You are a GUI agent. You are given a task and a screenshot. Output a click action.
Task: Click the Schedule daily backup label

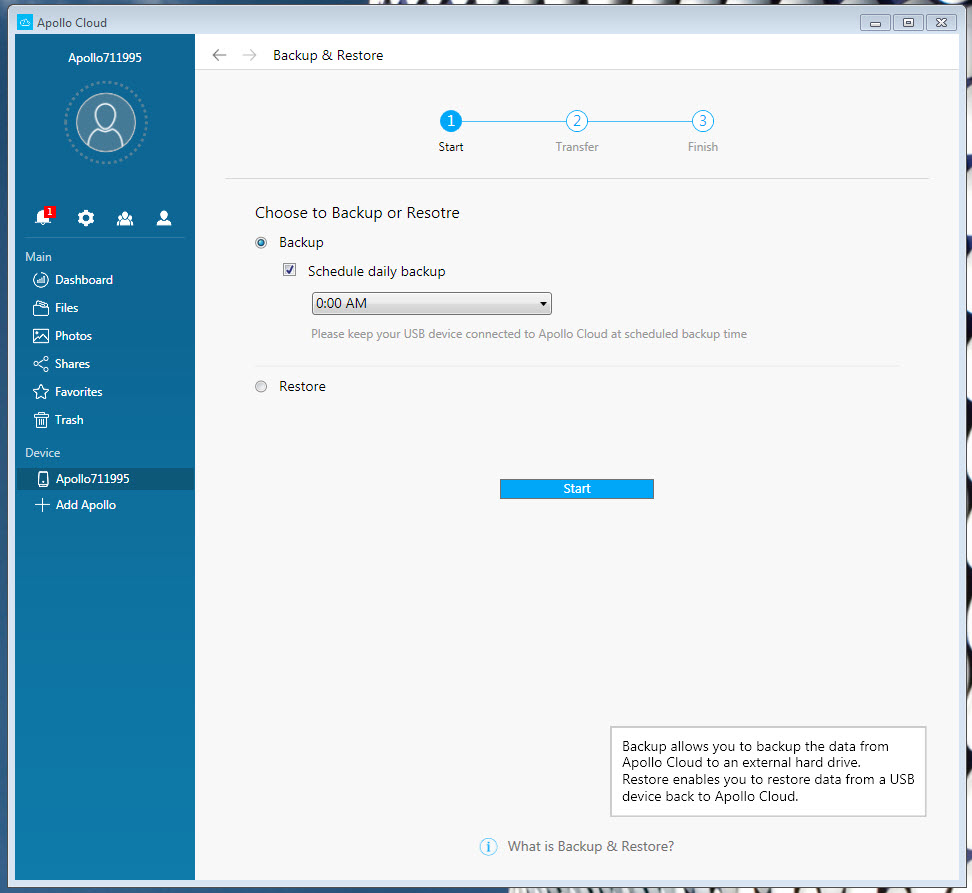tap(376, 271)
